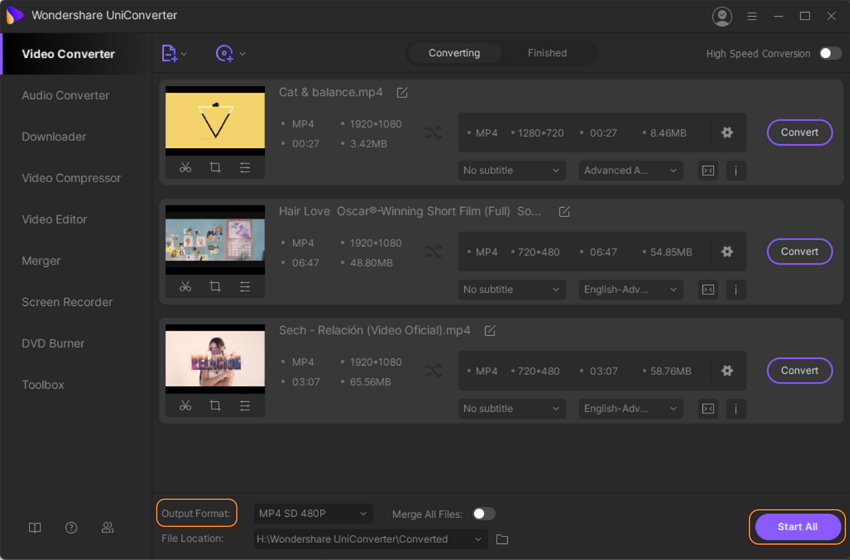850x560 pixels.
Task: Open the Add Files icon
Action: tap(169, 54)
